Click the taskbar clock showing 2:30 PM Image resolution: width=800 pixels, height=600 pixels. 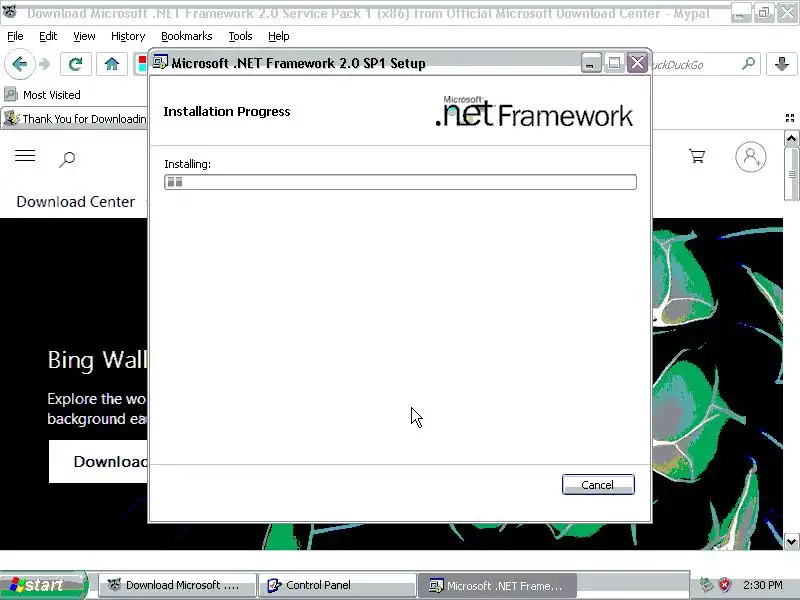click(763, 585)
